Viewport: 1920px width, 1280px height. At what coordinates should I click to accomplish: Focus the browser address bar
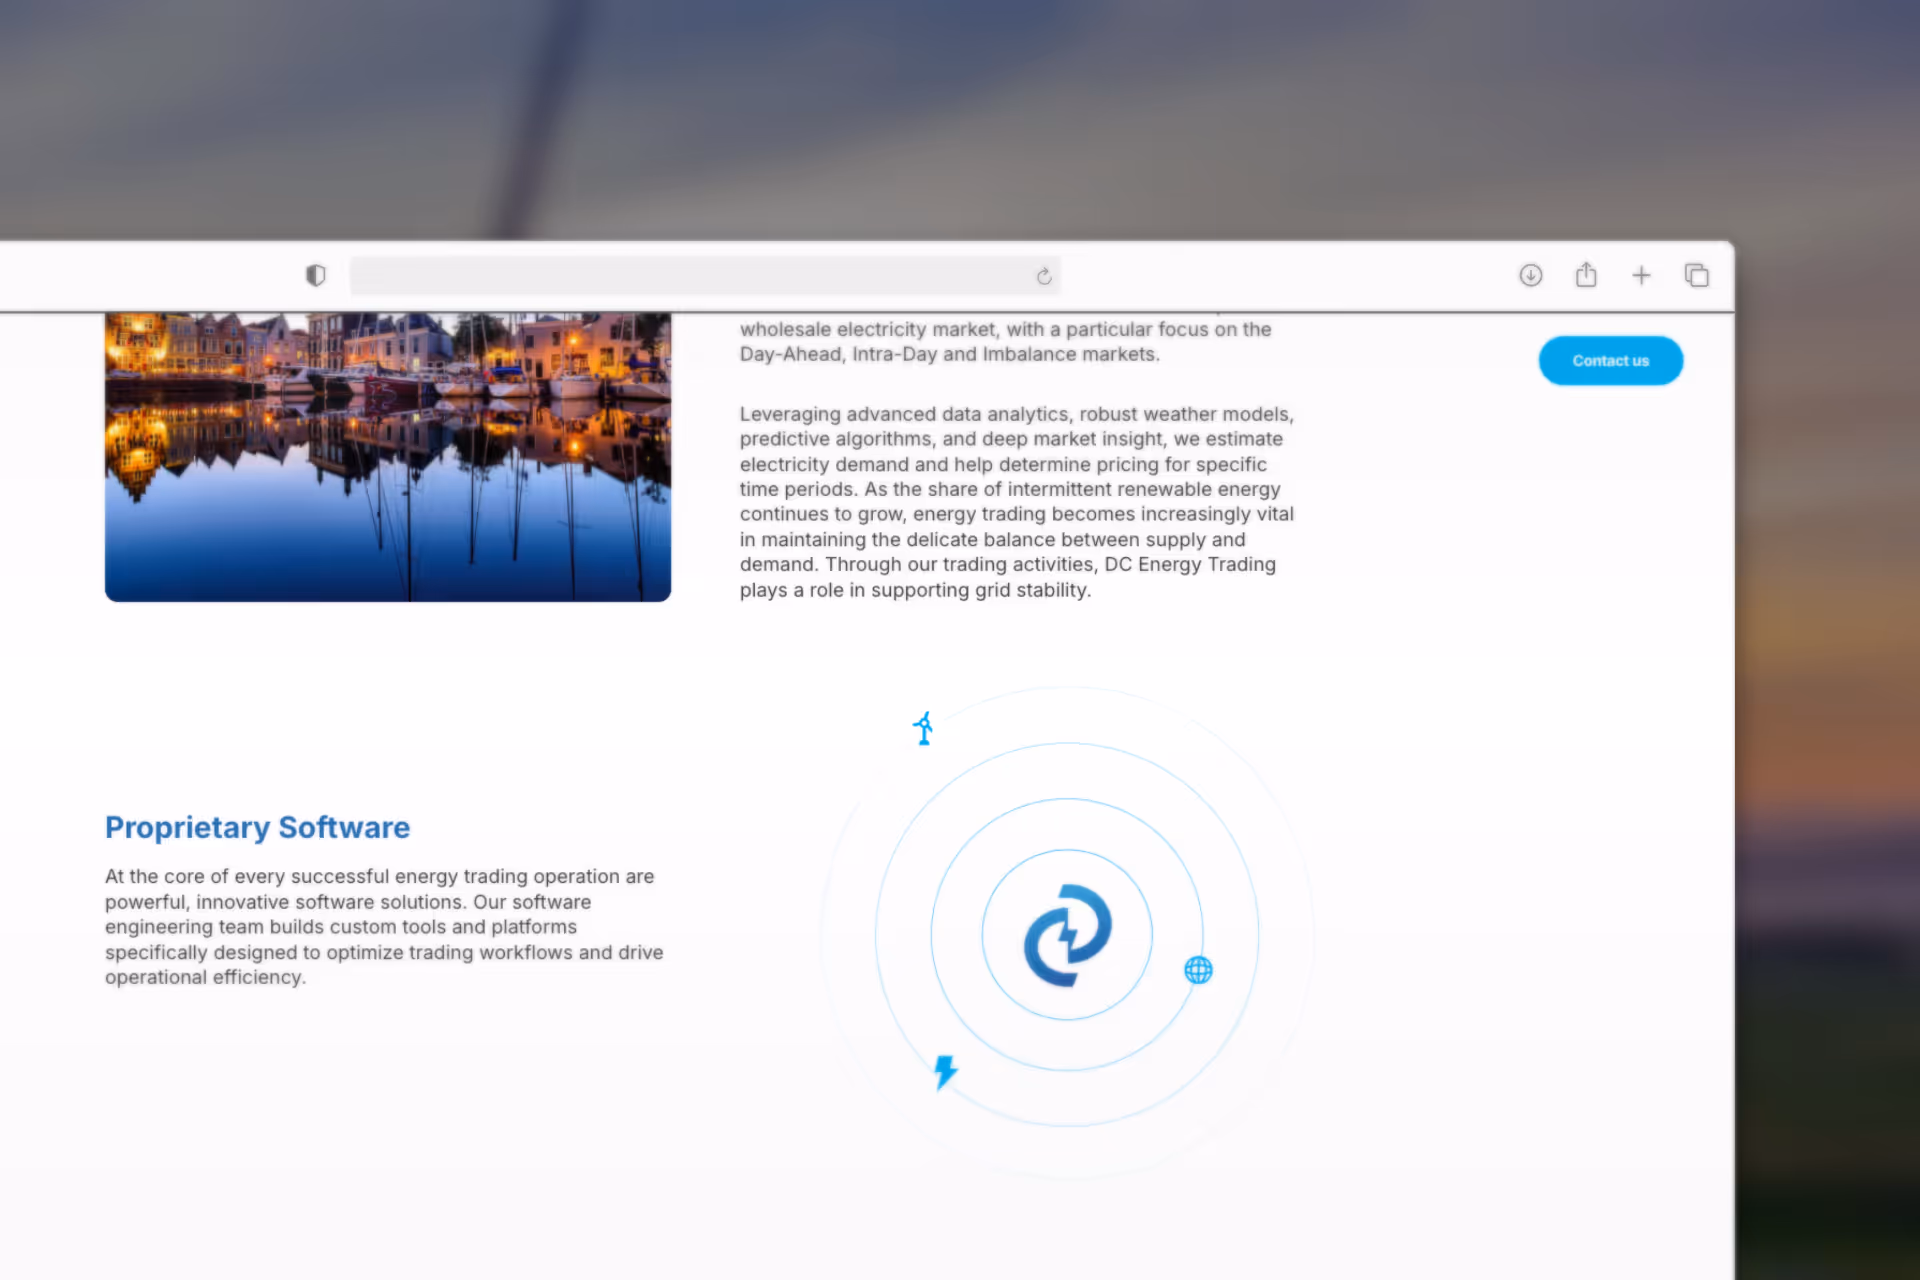click(x=705, y=276)
